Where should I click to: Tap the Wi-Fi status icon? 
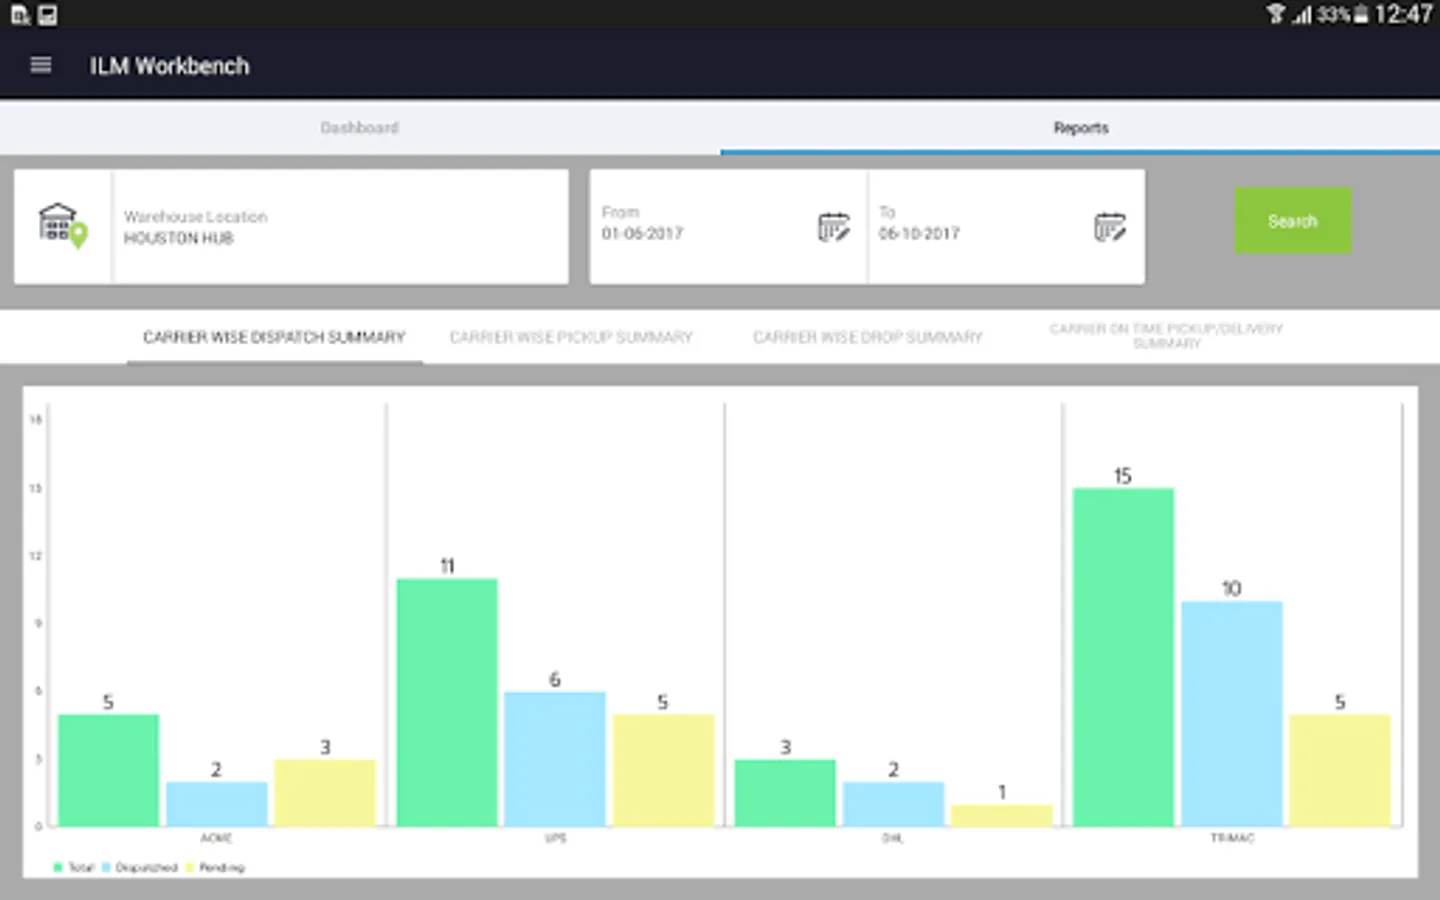[1275, 14]
